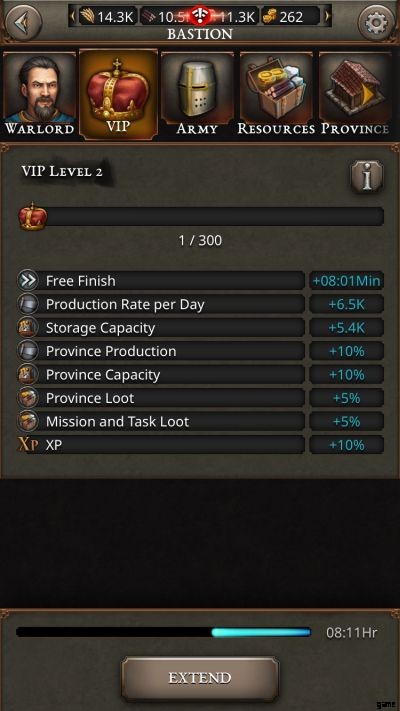This screenshot has width=400, height=711.
Task: Tap the connection warning icon
Action: [200, 17]
